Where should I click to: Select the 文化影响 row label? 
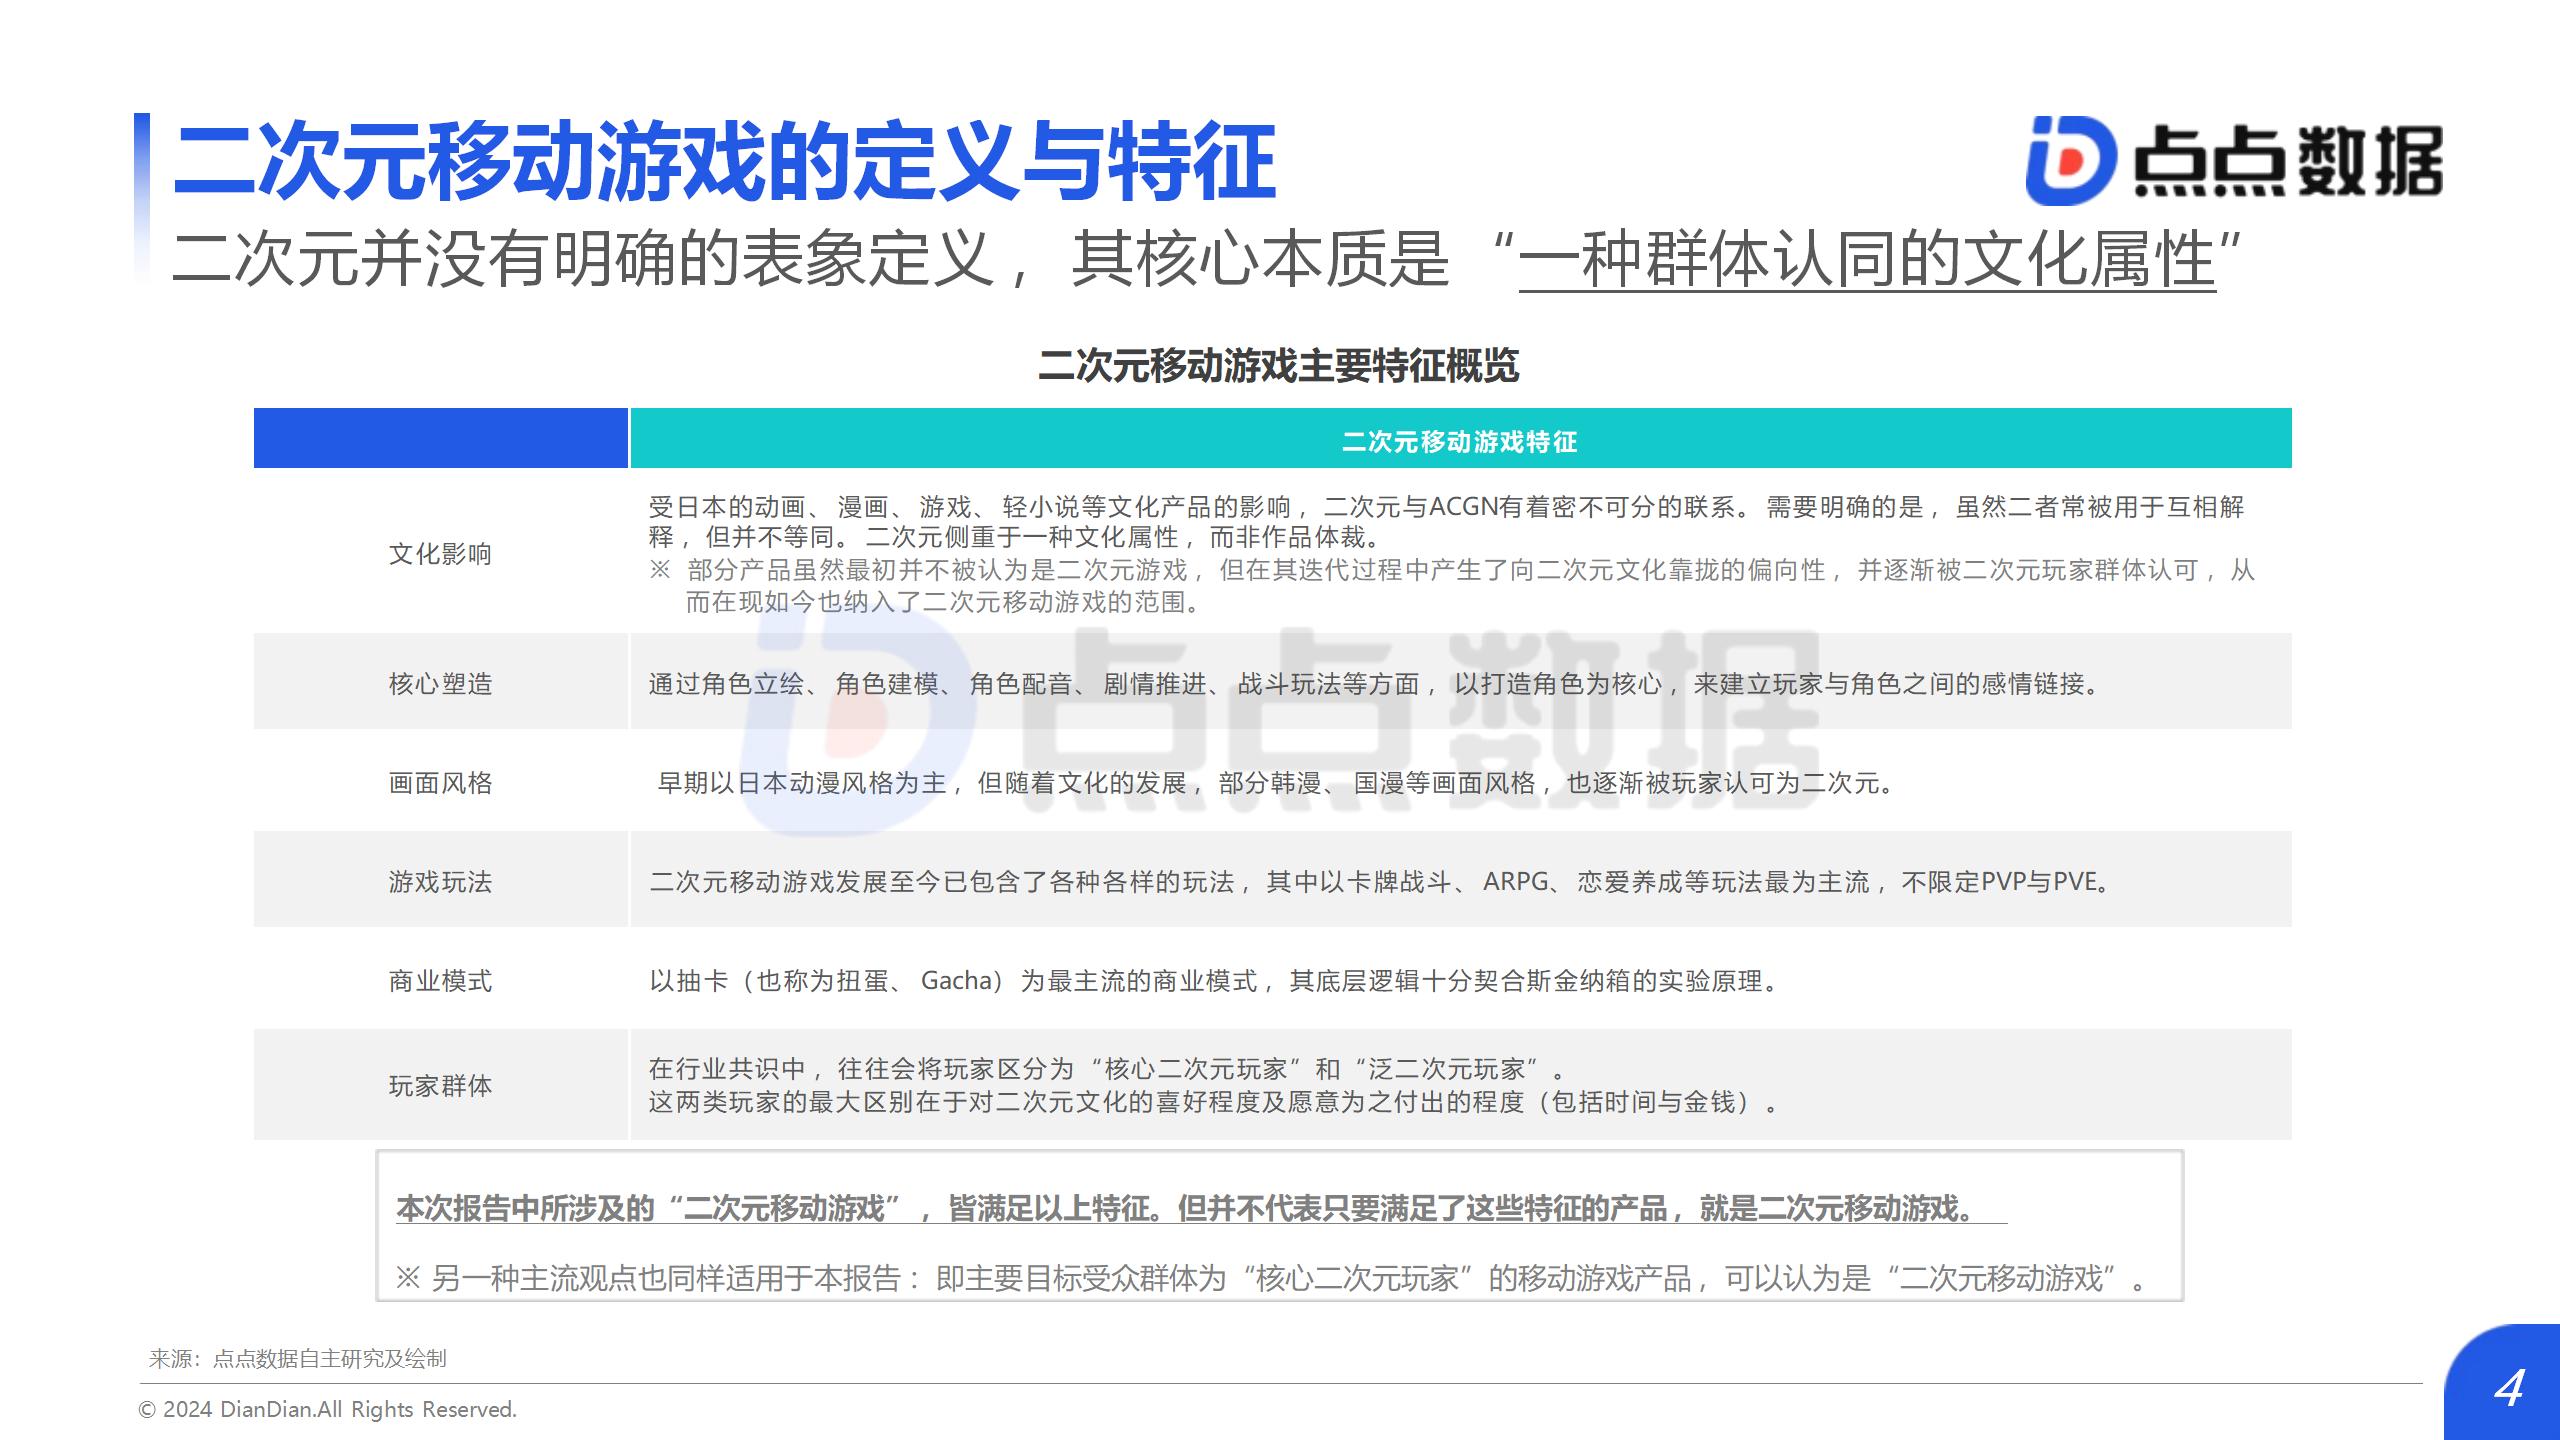[440, 554]
